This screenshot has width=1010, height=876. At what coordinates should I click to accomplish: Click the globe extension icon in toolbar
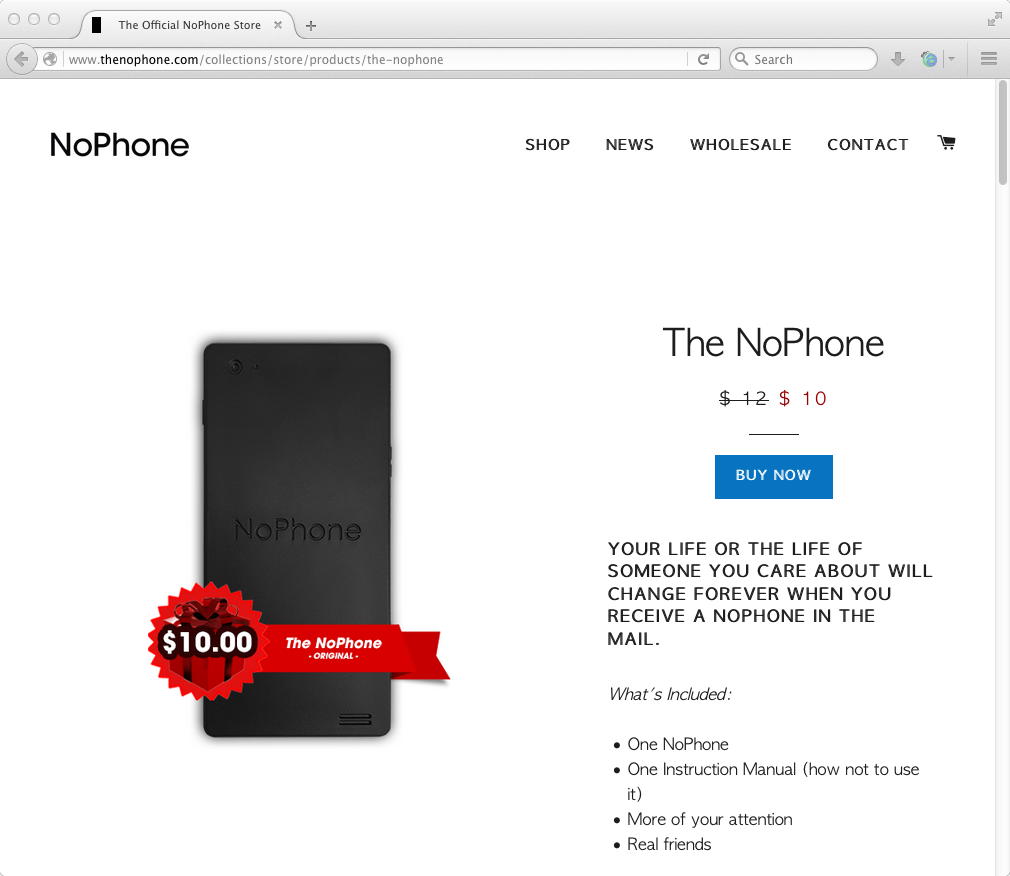[929, 59]
